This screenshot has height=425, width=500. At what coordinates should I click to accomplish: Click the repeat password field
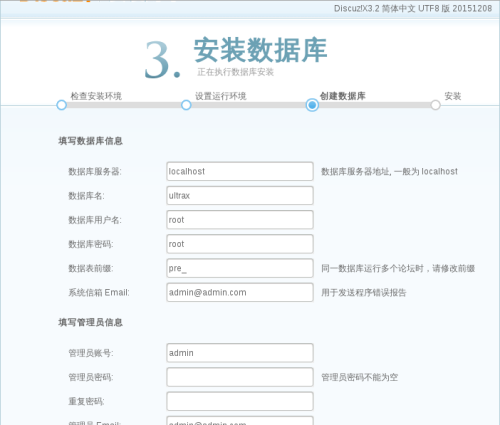[240, 401]
